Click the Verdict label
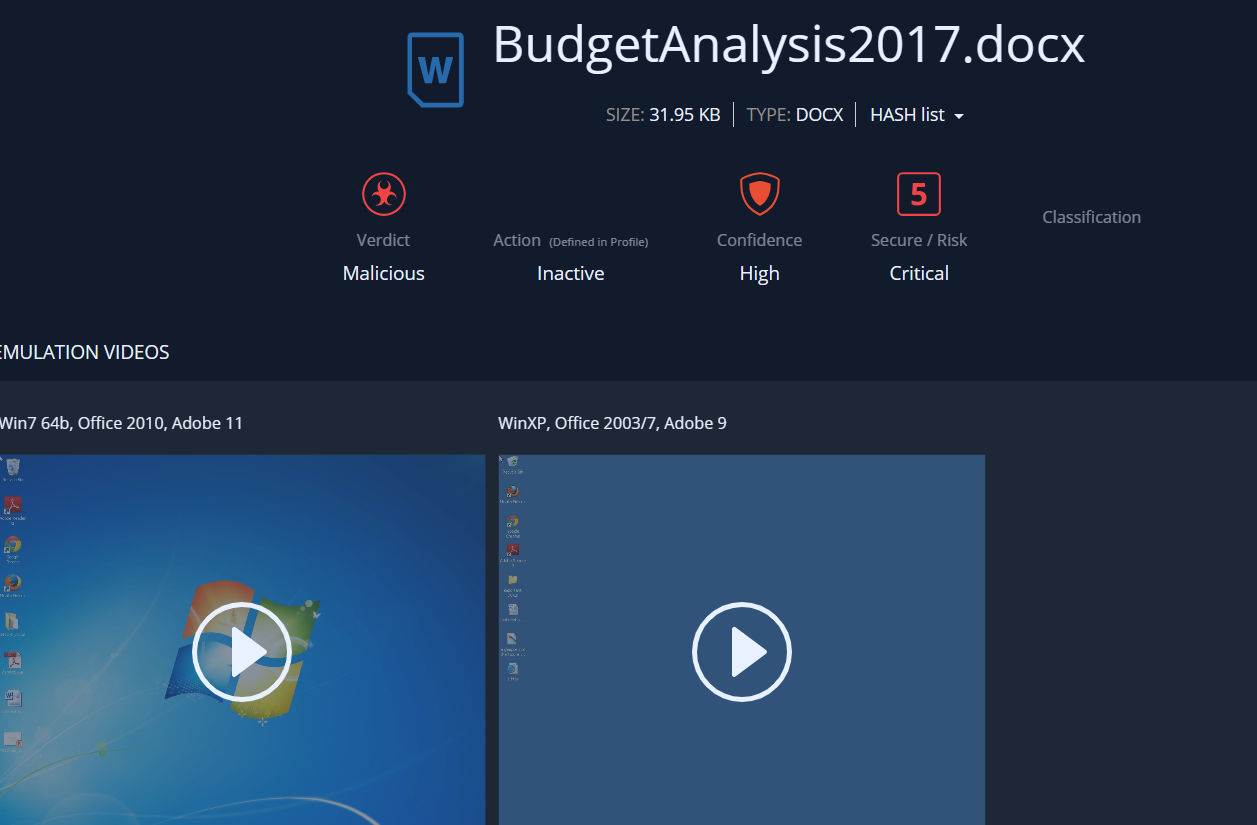The image size is (1257, 825). (384, 240)
